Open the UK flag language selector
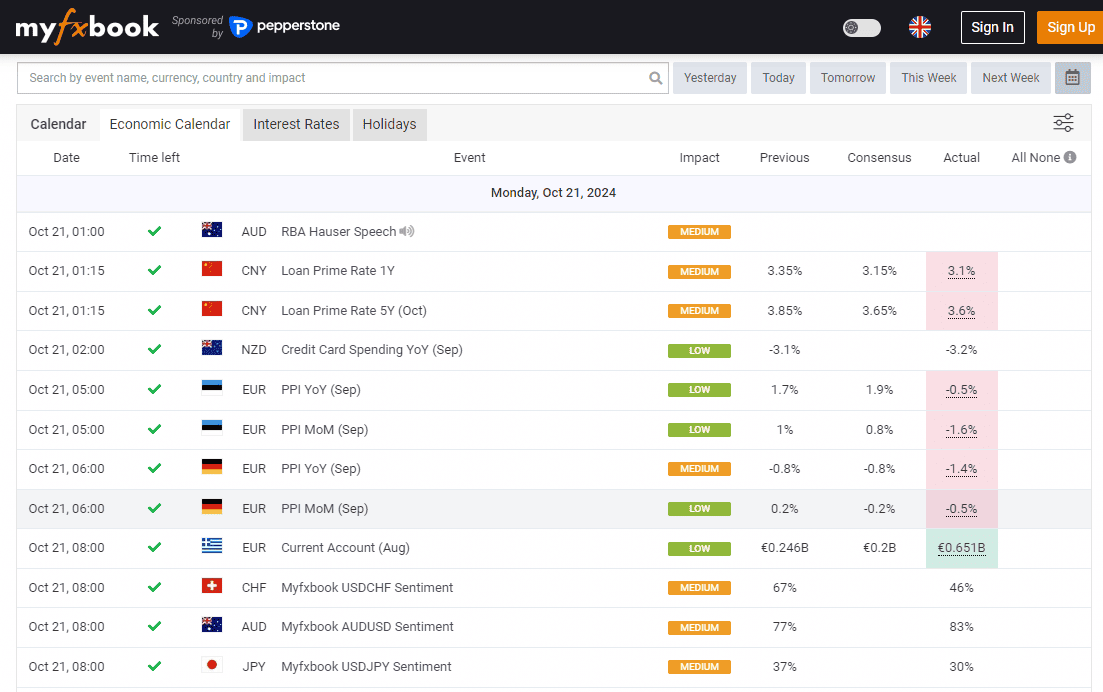 pos(919,27)
